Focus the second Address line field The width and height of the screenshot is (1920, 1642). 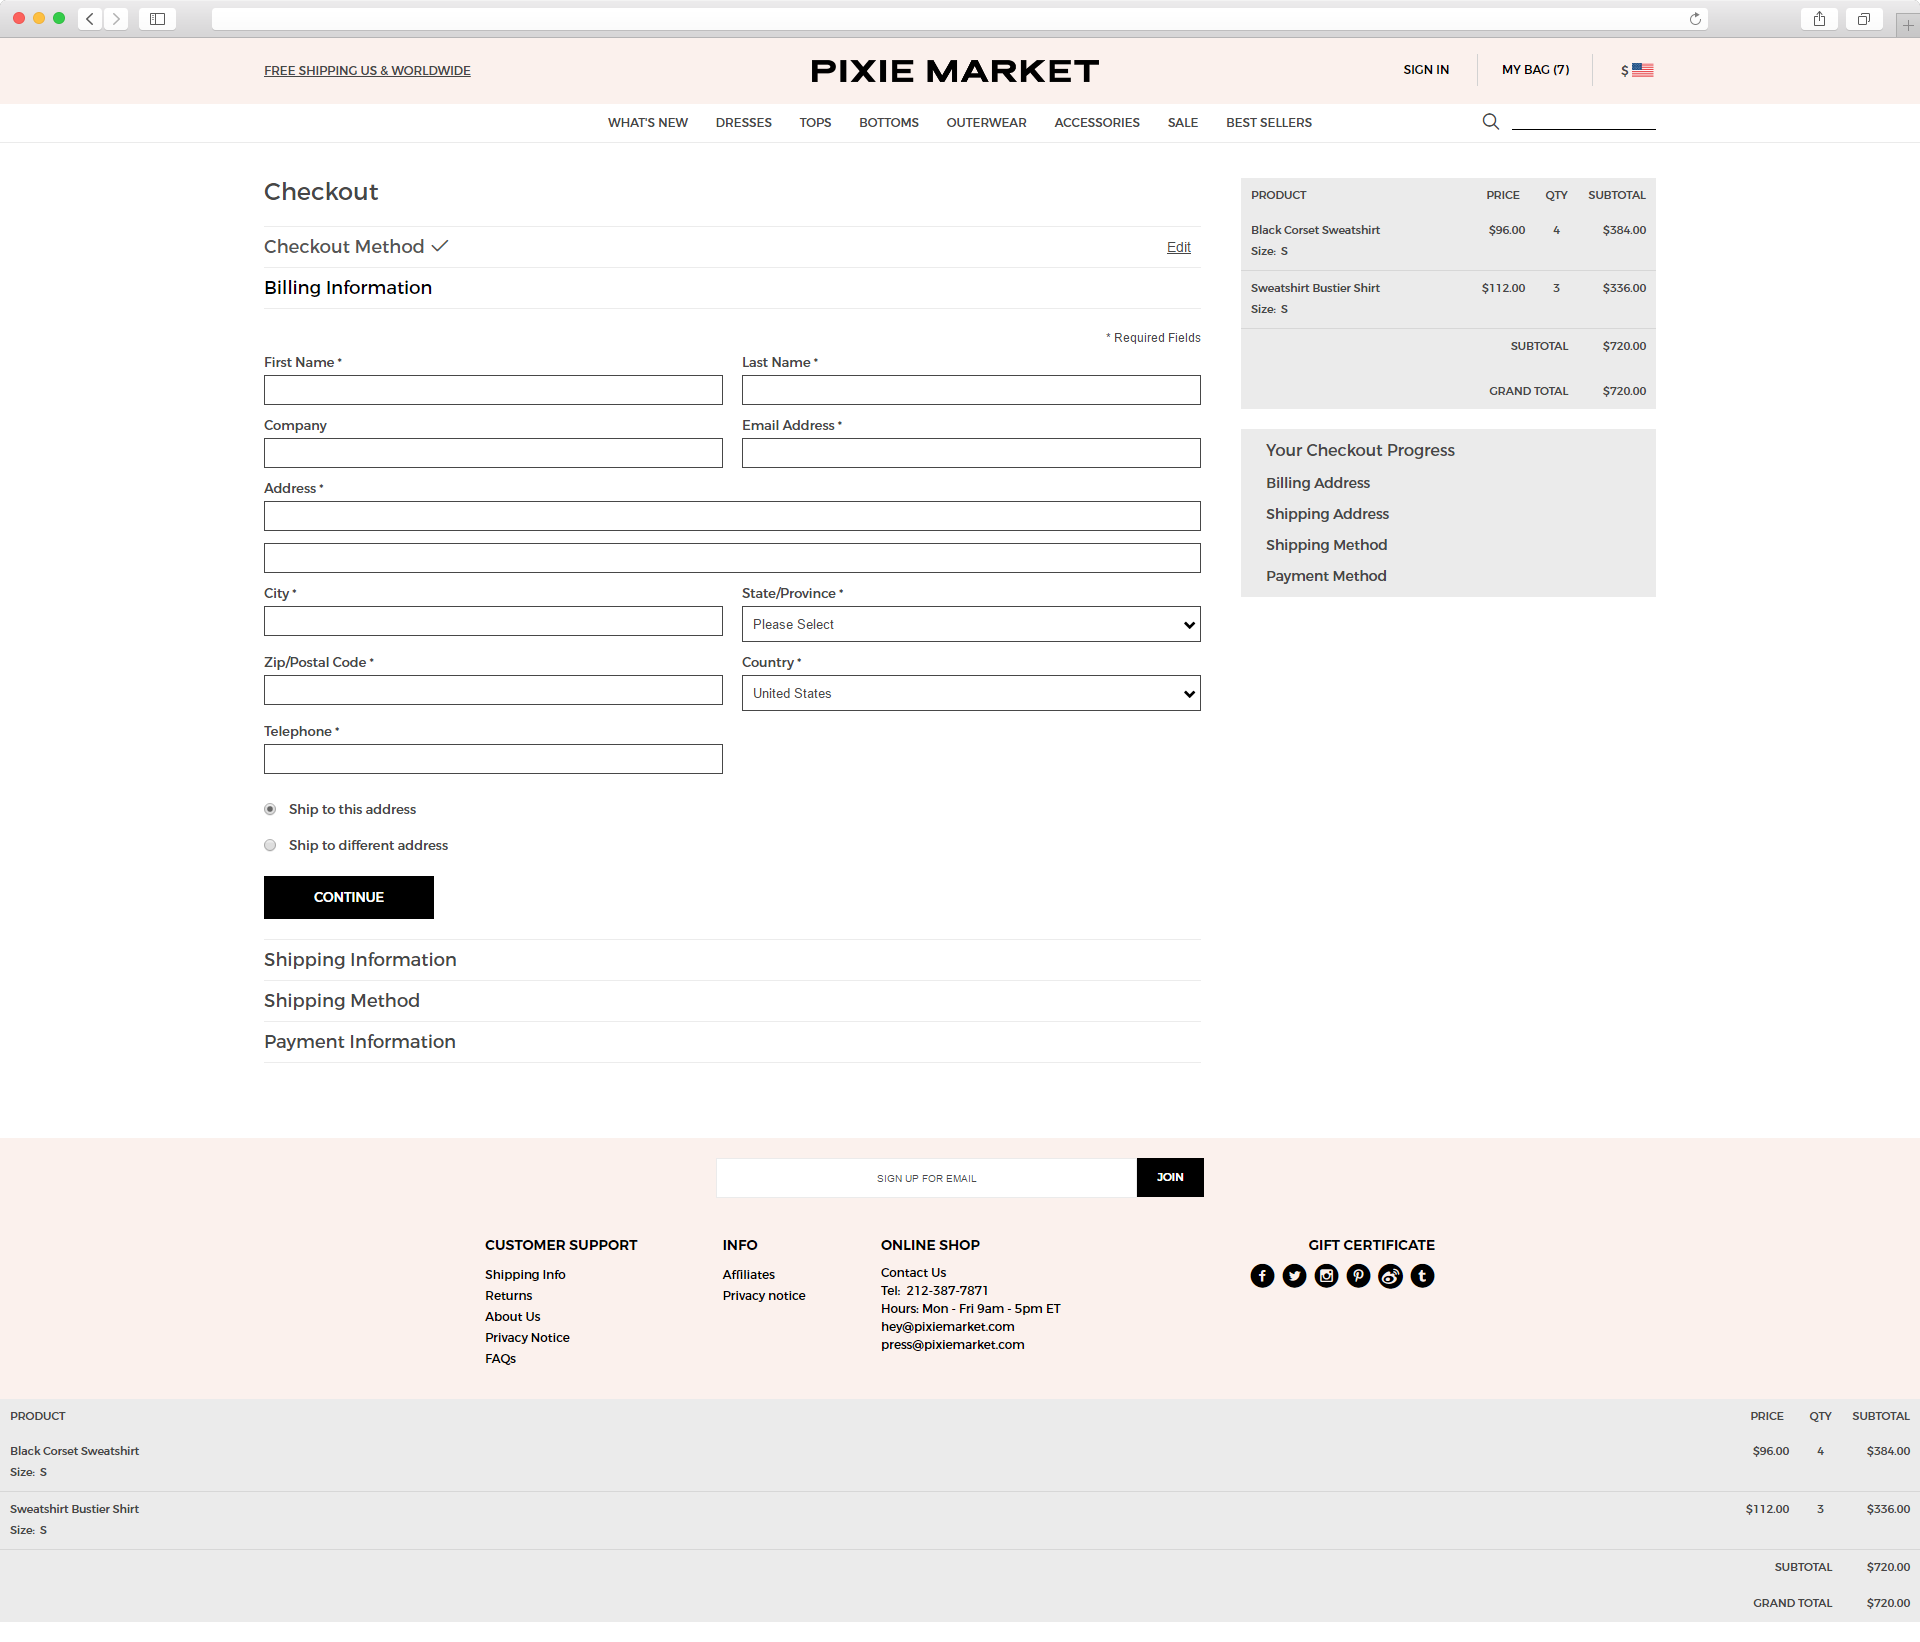[732, 558]
